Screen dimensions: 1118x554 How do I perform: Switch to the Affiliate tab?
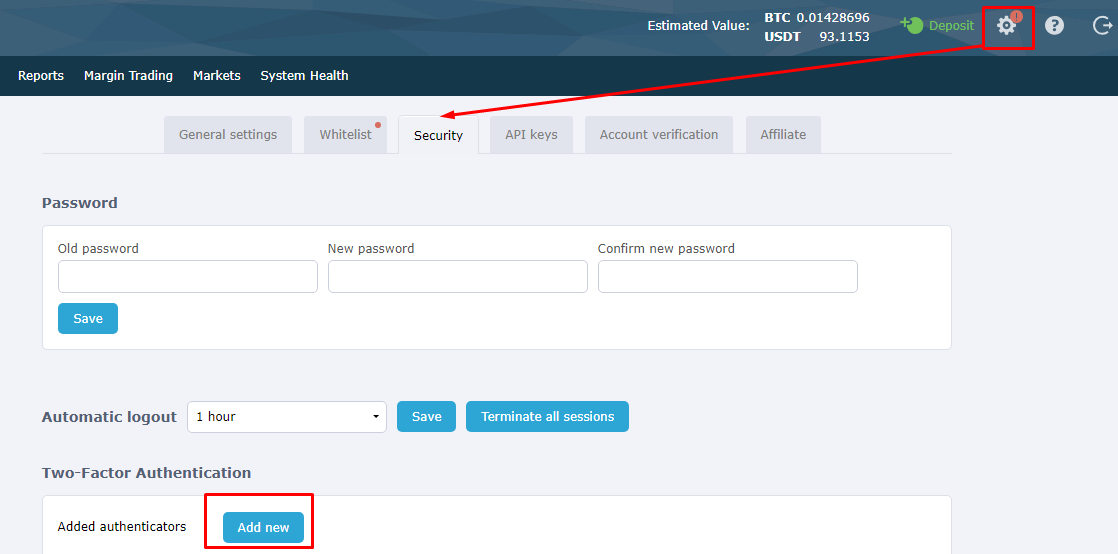pyautogui.click(x=783, y=135)
